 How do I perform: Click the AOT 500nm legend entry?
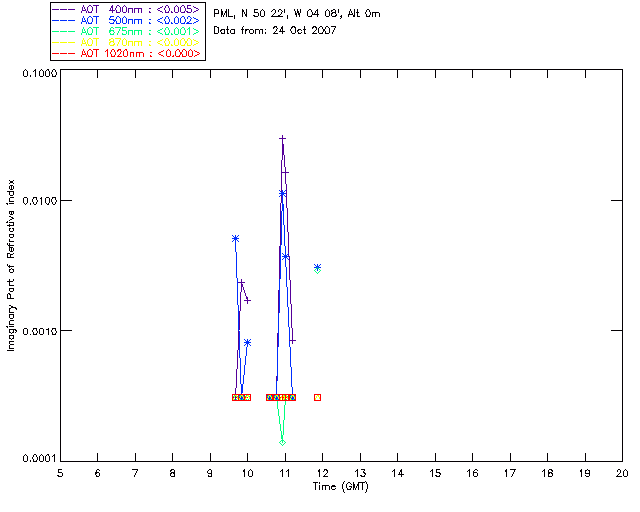tap(127, 20)
